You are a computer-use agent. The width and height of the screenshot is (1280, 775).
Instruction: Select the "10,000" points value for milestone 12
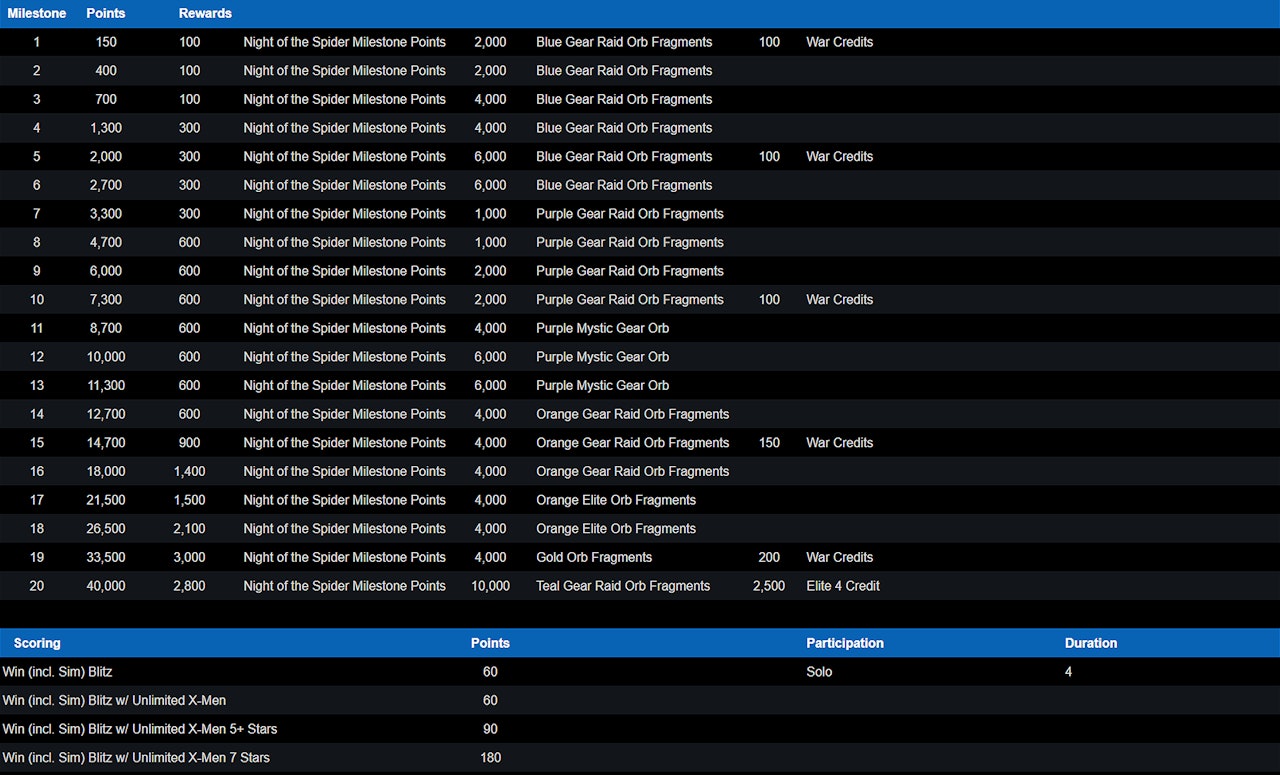[x=106, y=357]
